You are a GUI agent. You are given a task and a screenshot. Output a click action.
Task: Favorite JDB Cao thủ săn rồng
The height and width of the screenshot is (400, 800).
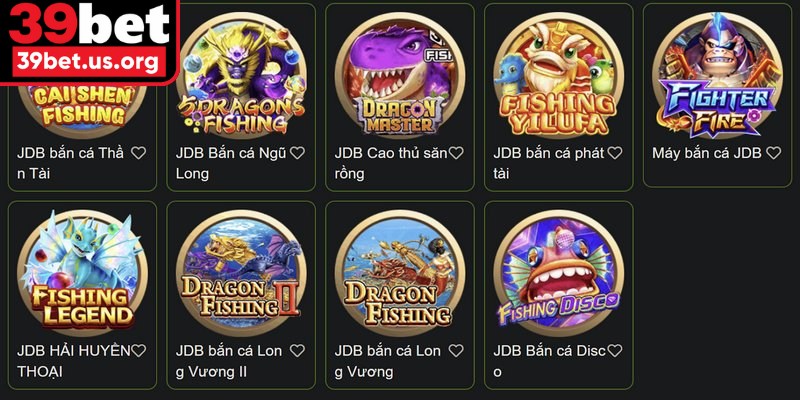[456, 153]
